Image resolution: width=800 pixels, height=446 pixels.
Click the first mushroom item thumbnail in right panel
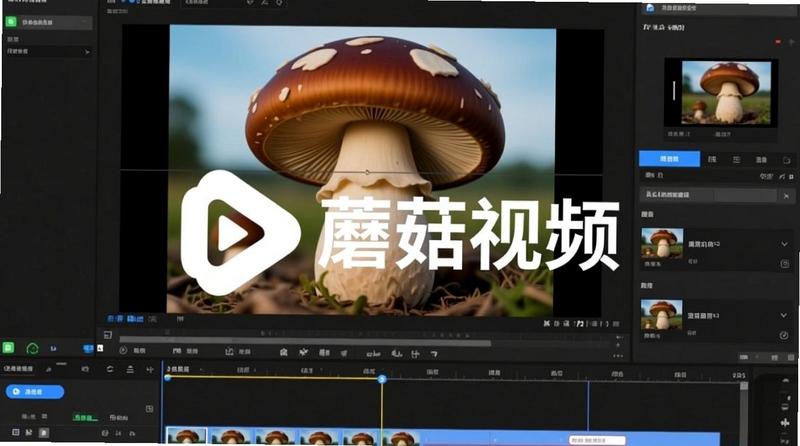click(662, 243)
